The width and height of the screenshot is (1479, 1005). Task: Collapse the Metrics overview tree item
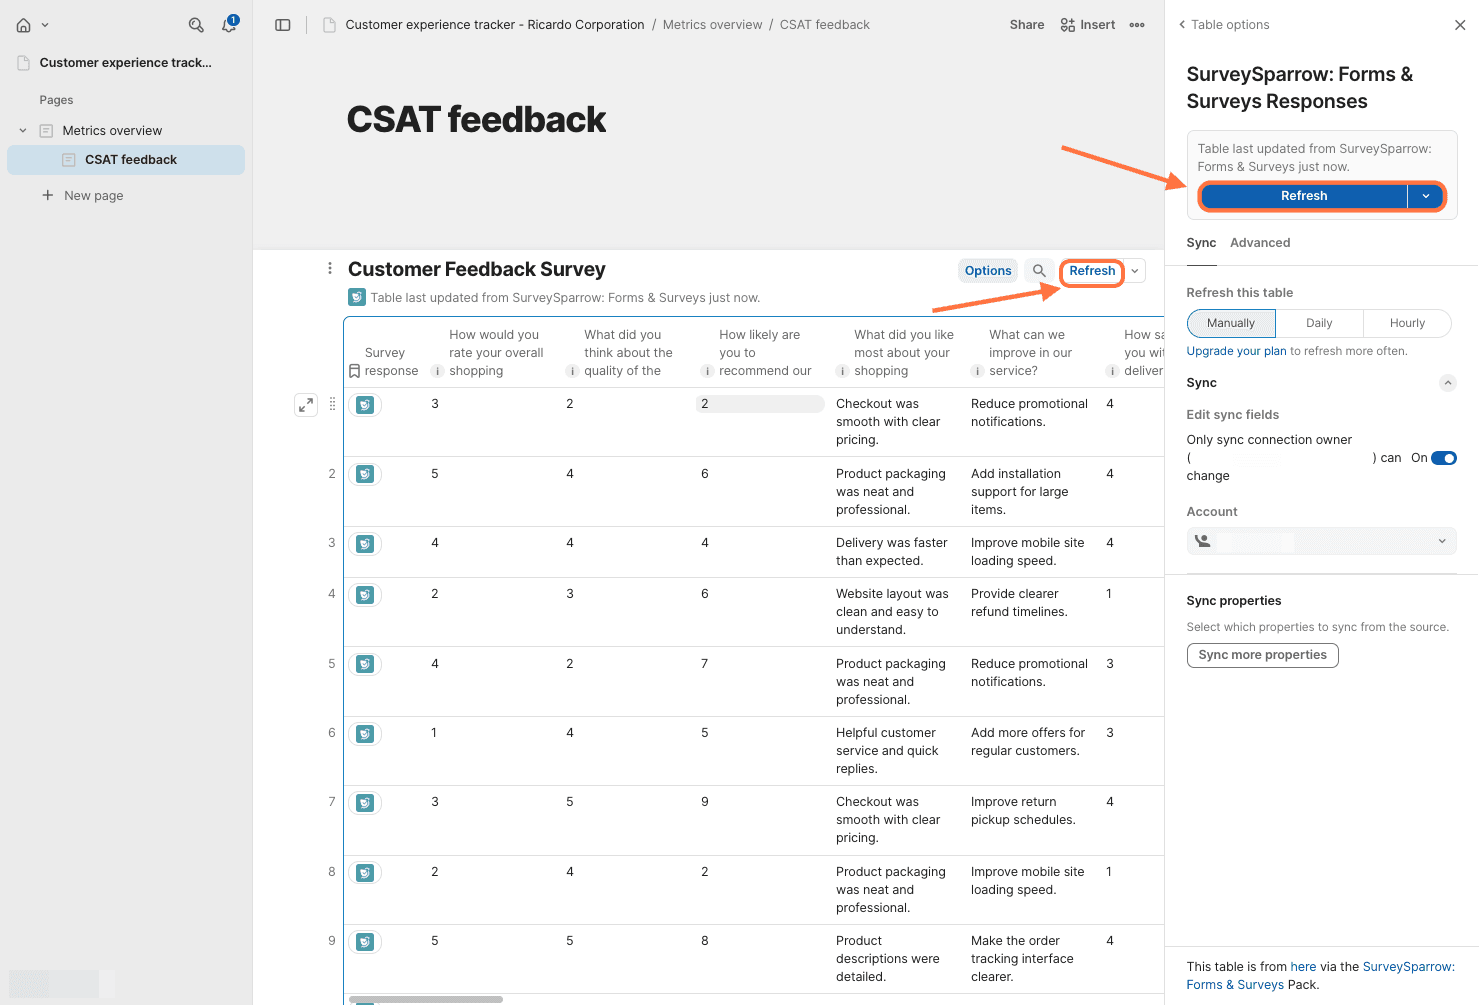[x=23, y=131]
